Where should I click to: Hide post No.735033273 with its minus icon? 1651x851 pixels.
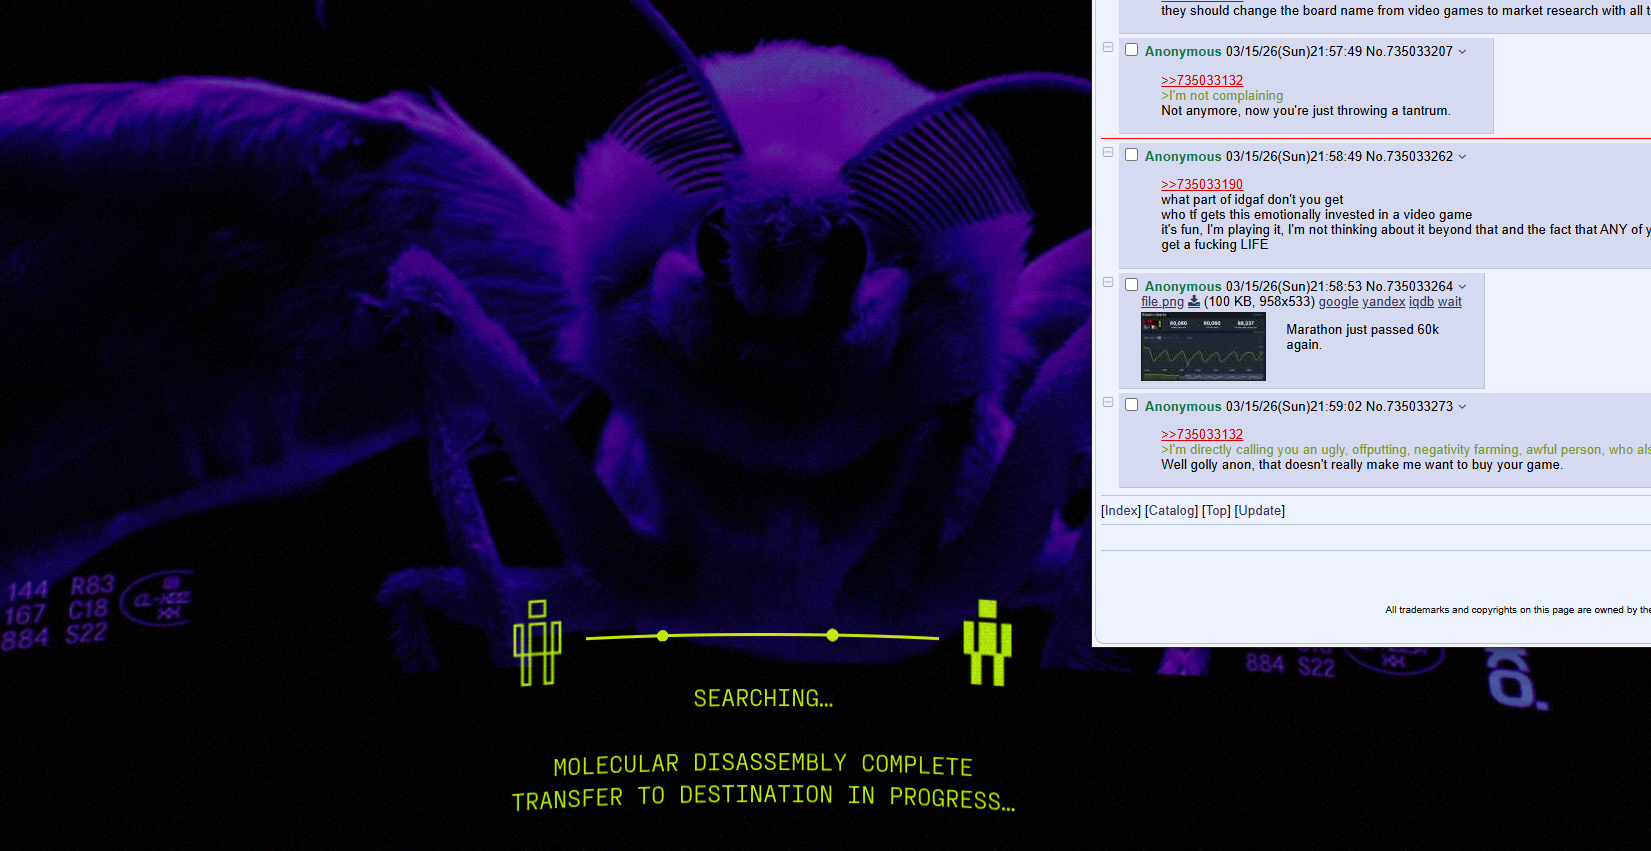click(x=1108, y=402)
